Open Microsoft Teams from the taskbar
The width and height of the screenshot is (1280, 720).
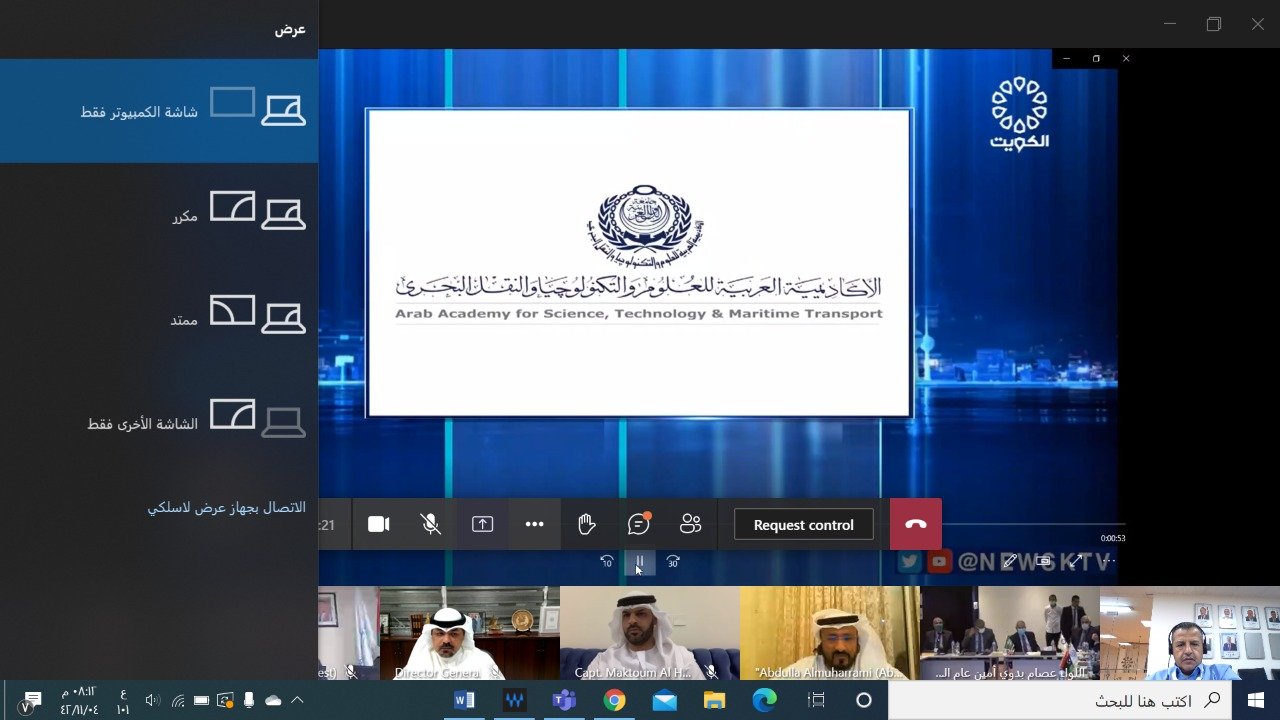point(565,701)
